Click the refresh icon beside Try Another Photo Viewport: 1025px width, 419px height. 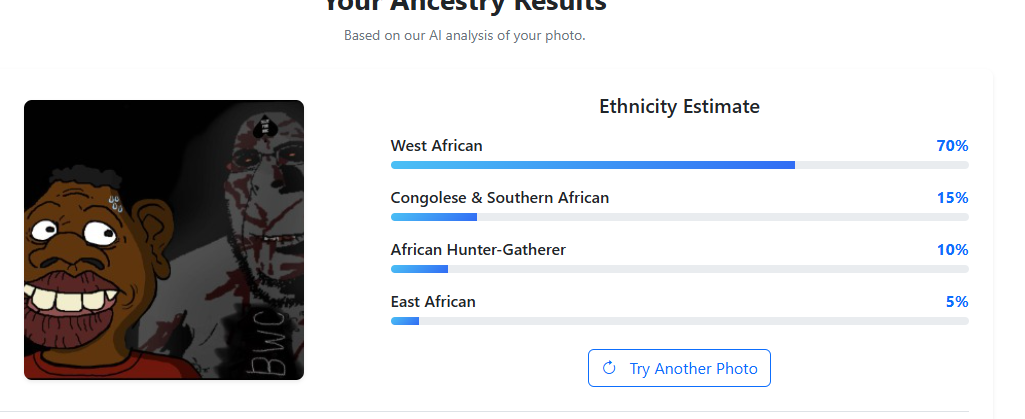[609, 368]
